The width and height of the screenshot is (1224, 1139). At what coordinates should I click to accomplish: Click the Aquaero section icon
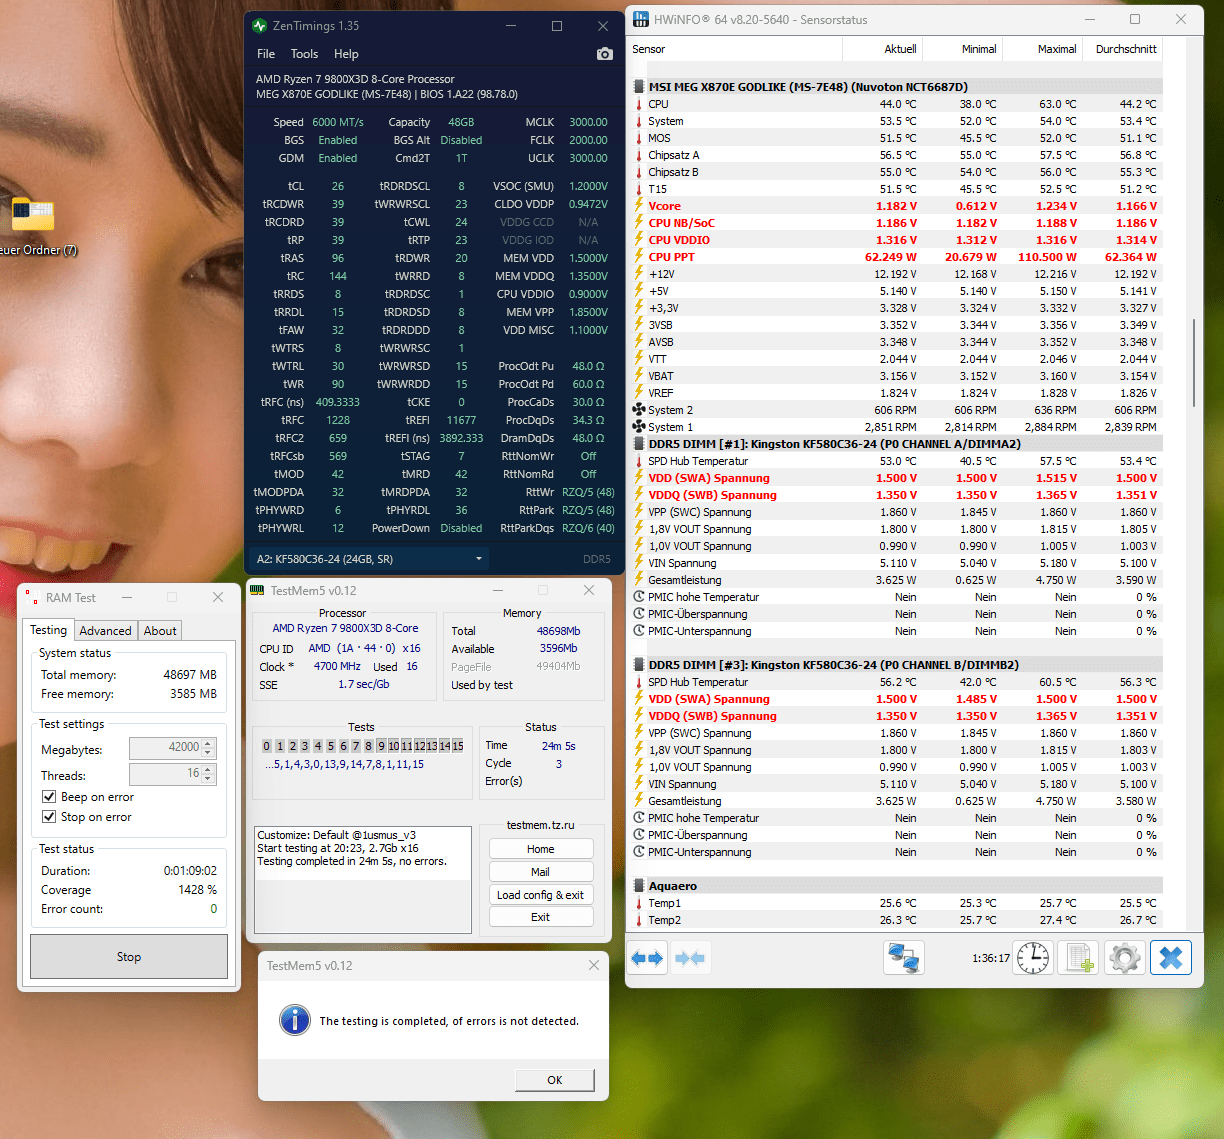[639, 886]
